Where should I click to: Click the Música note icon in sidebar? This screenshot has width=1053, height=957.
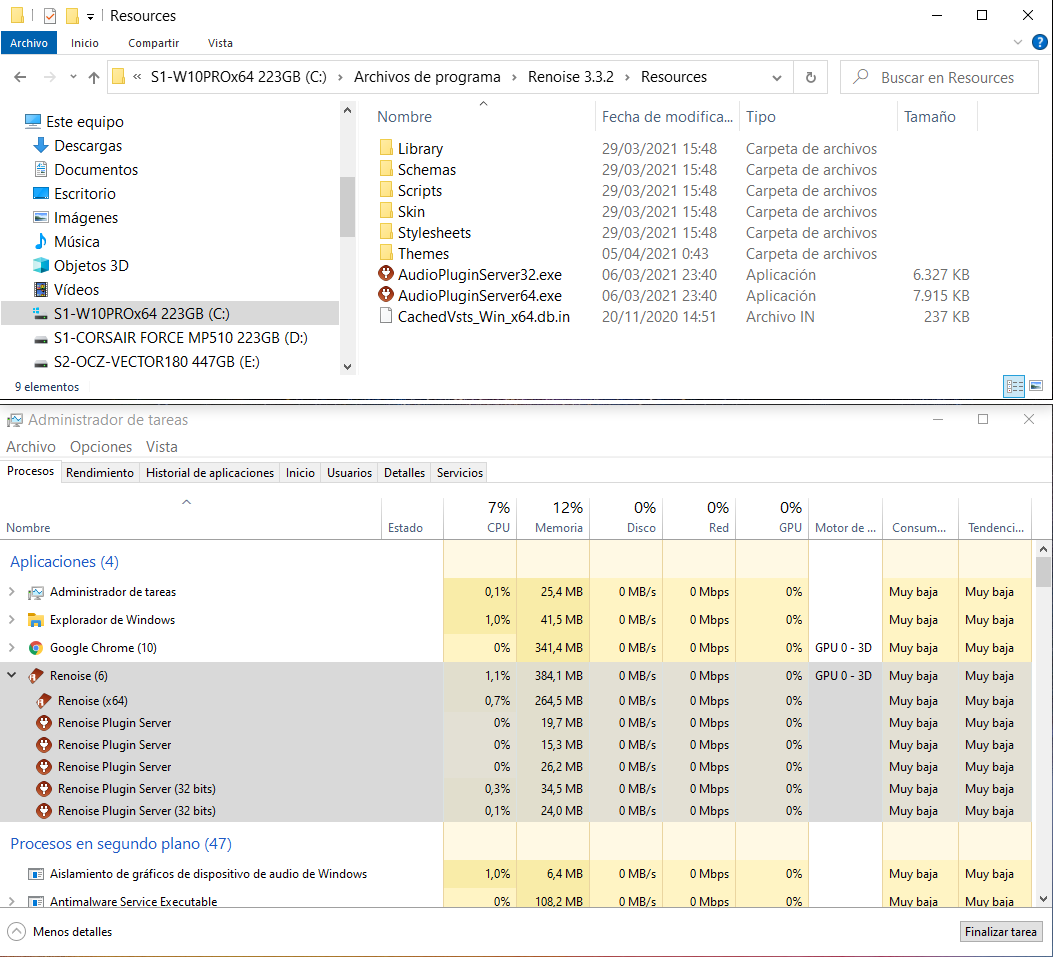tap(41, 241)
